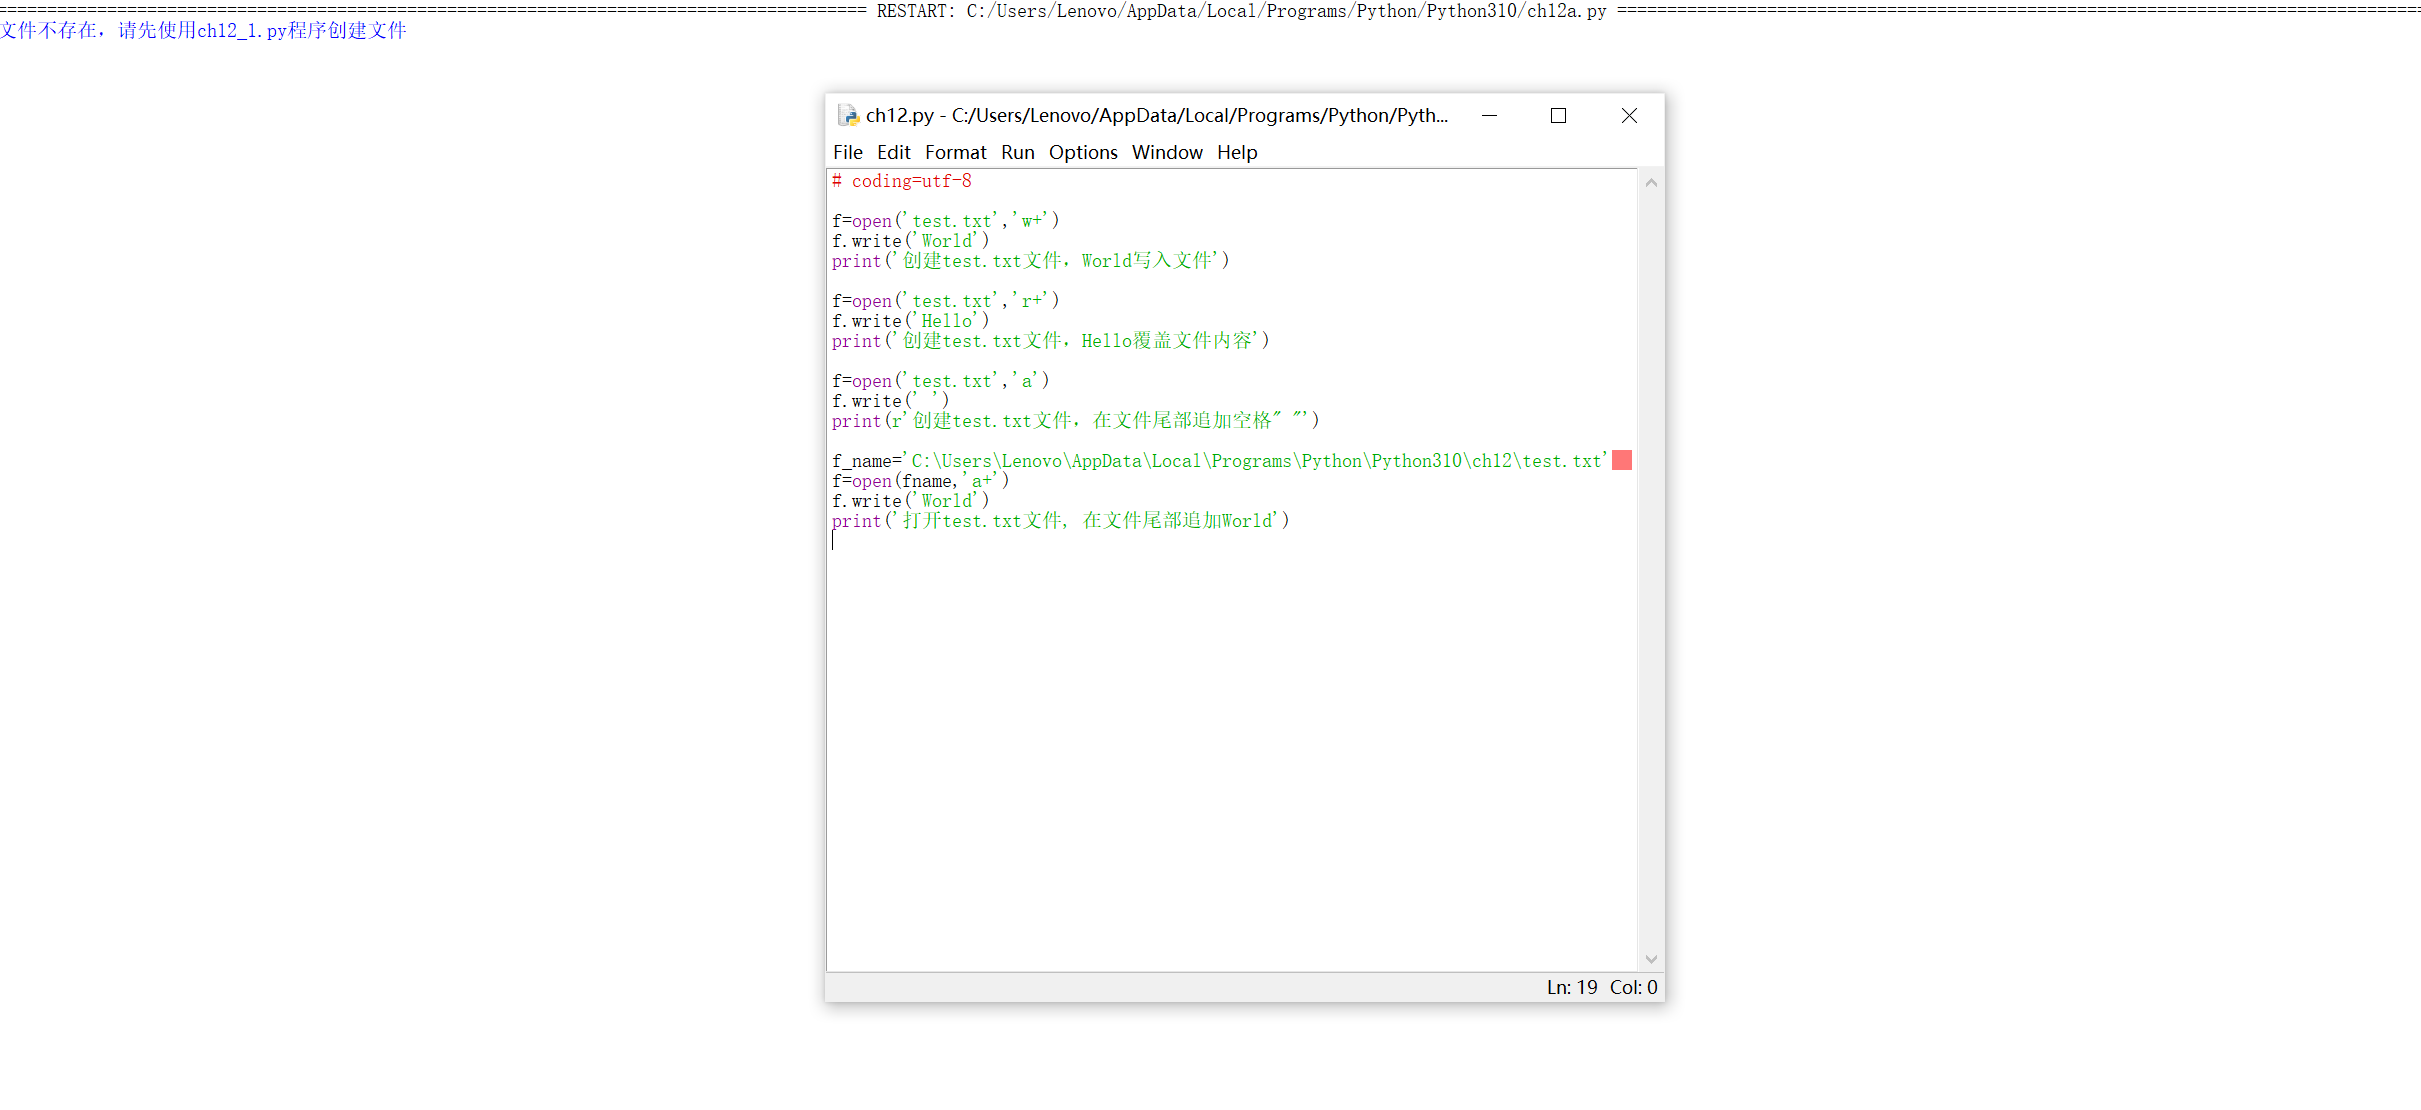Screen dimensions: 2421x1110
Task: Maximize the ch12.py editor window
Action: 1558,116
